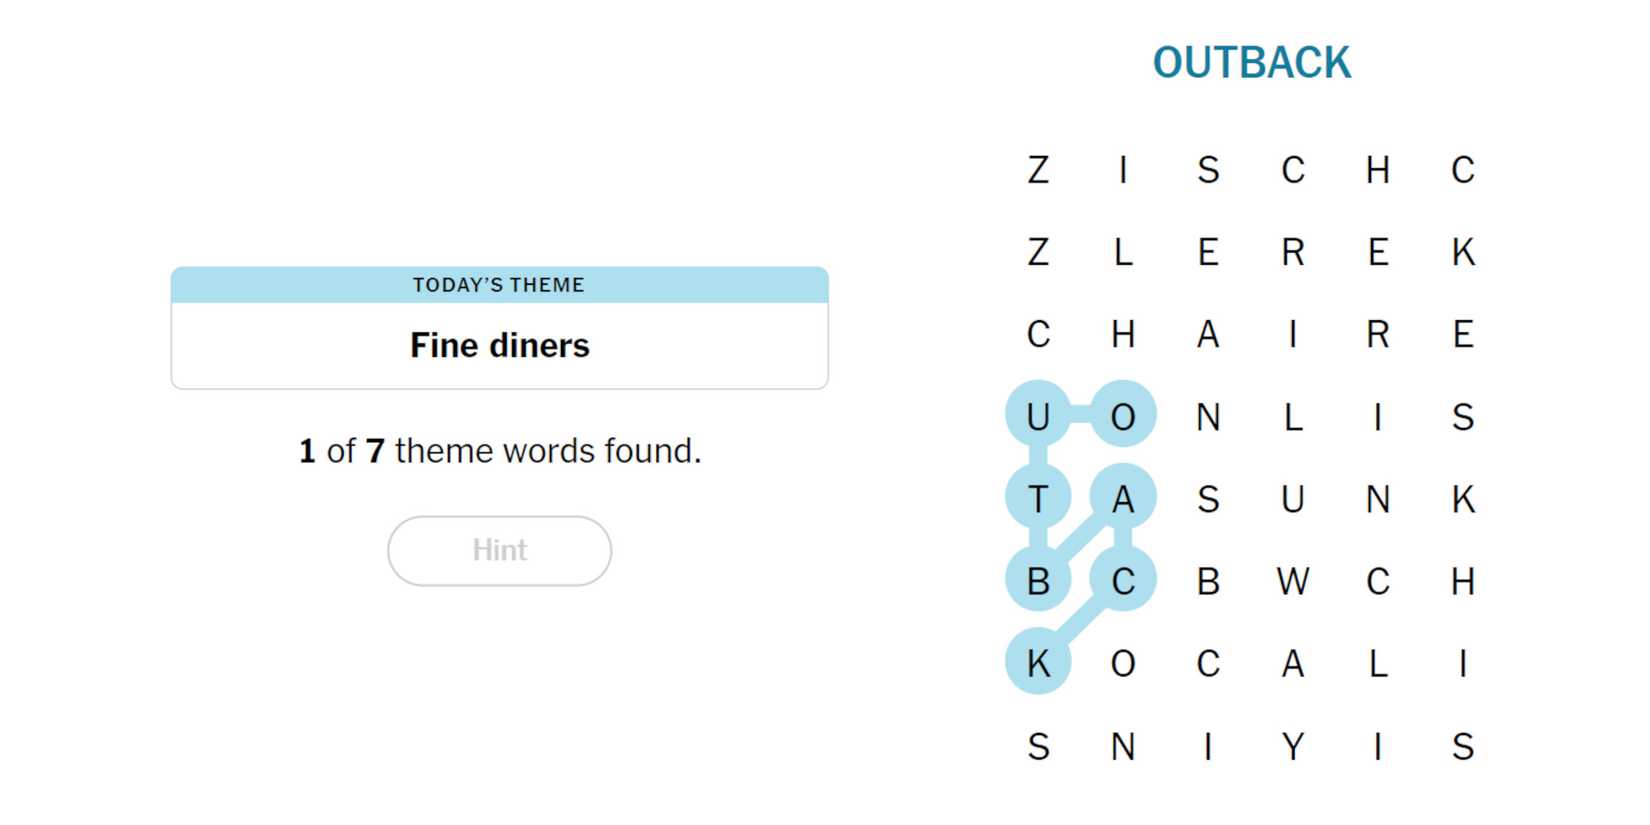Select the letter W in the grid
Screen dimensions: 1650x825
pos(1292,580)
